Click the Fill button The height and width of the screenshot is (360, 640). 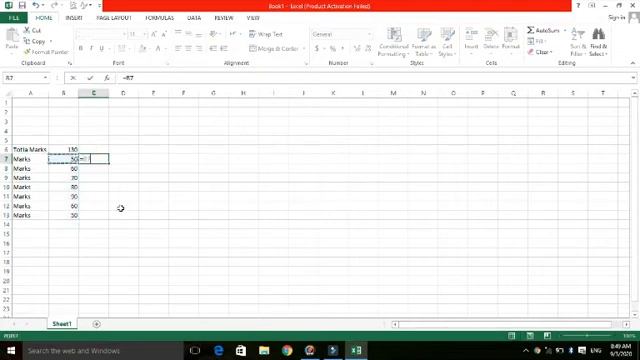pos(536,41)
